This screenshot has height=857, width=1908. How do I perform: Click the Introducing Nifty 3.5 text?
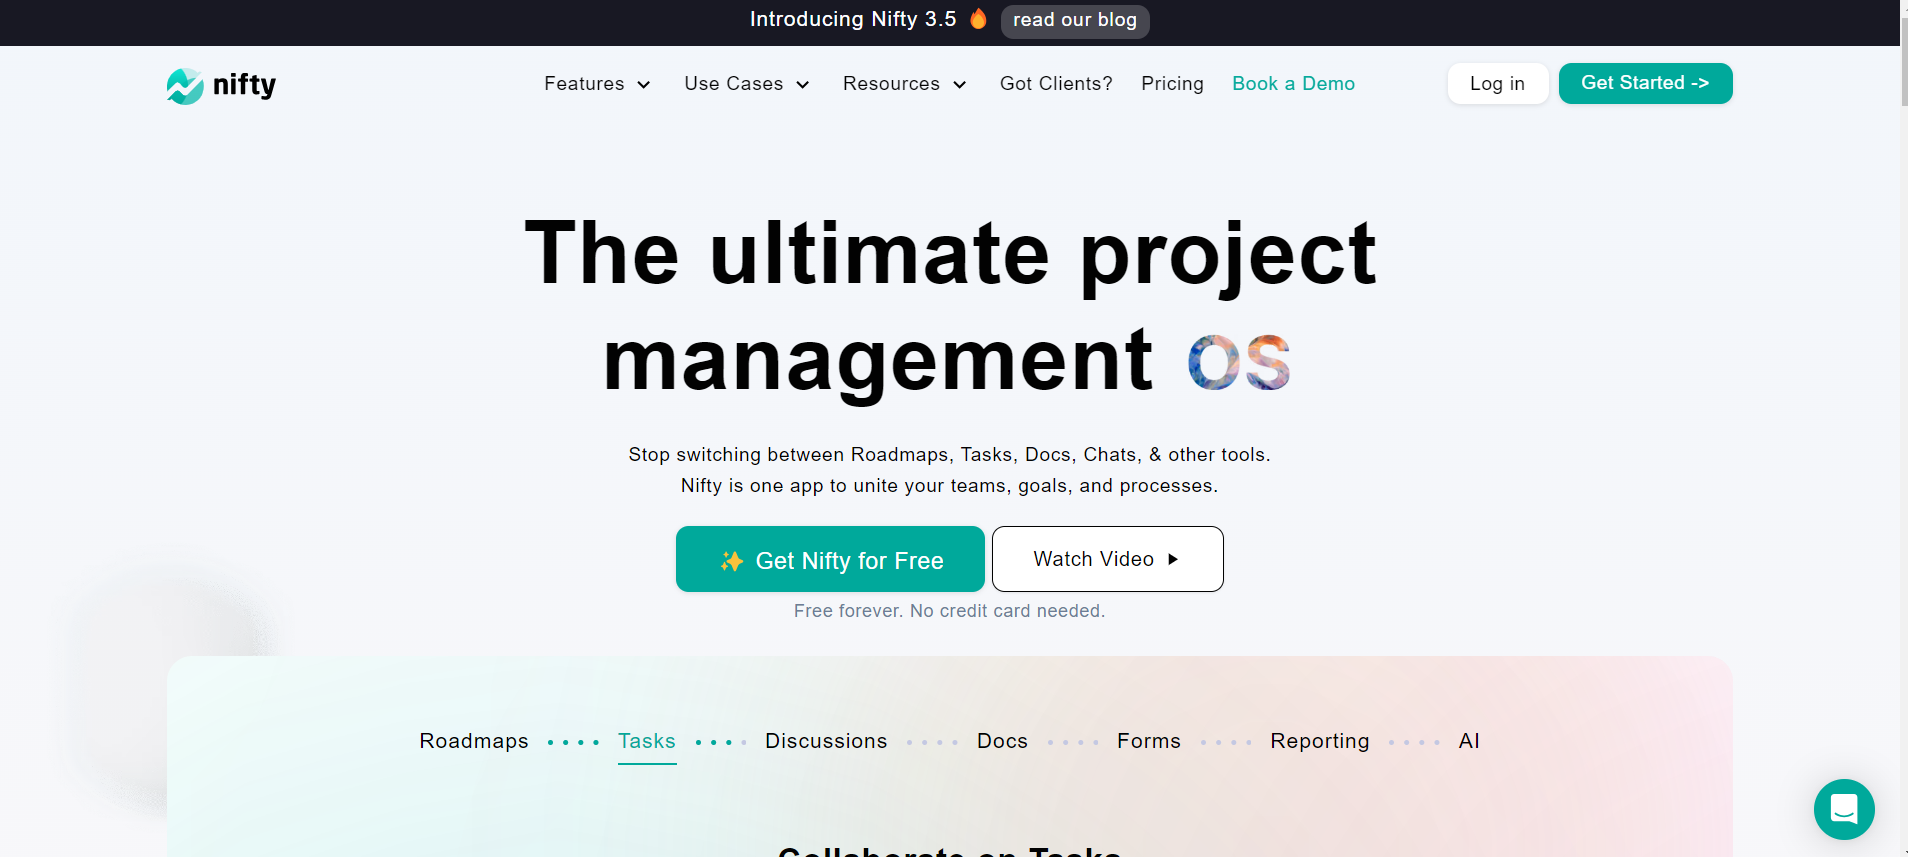click(x=853, y=19)
